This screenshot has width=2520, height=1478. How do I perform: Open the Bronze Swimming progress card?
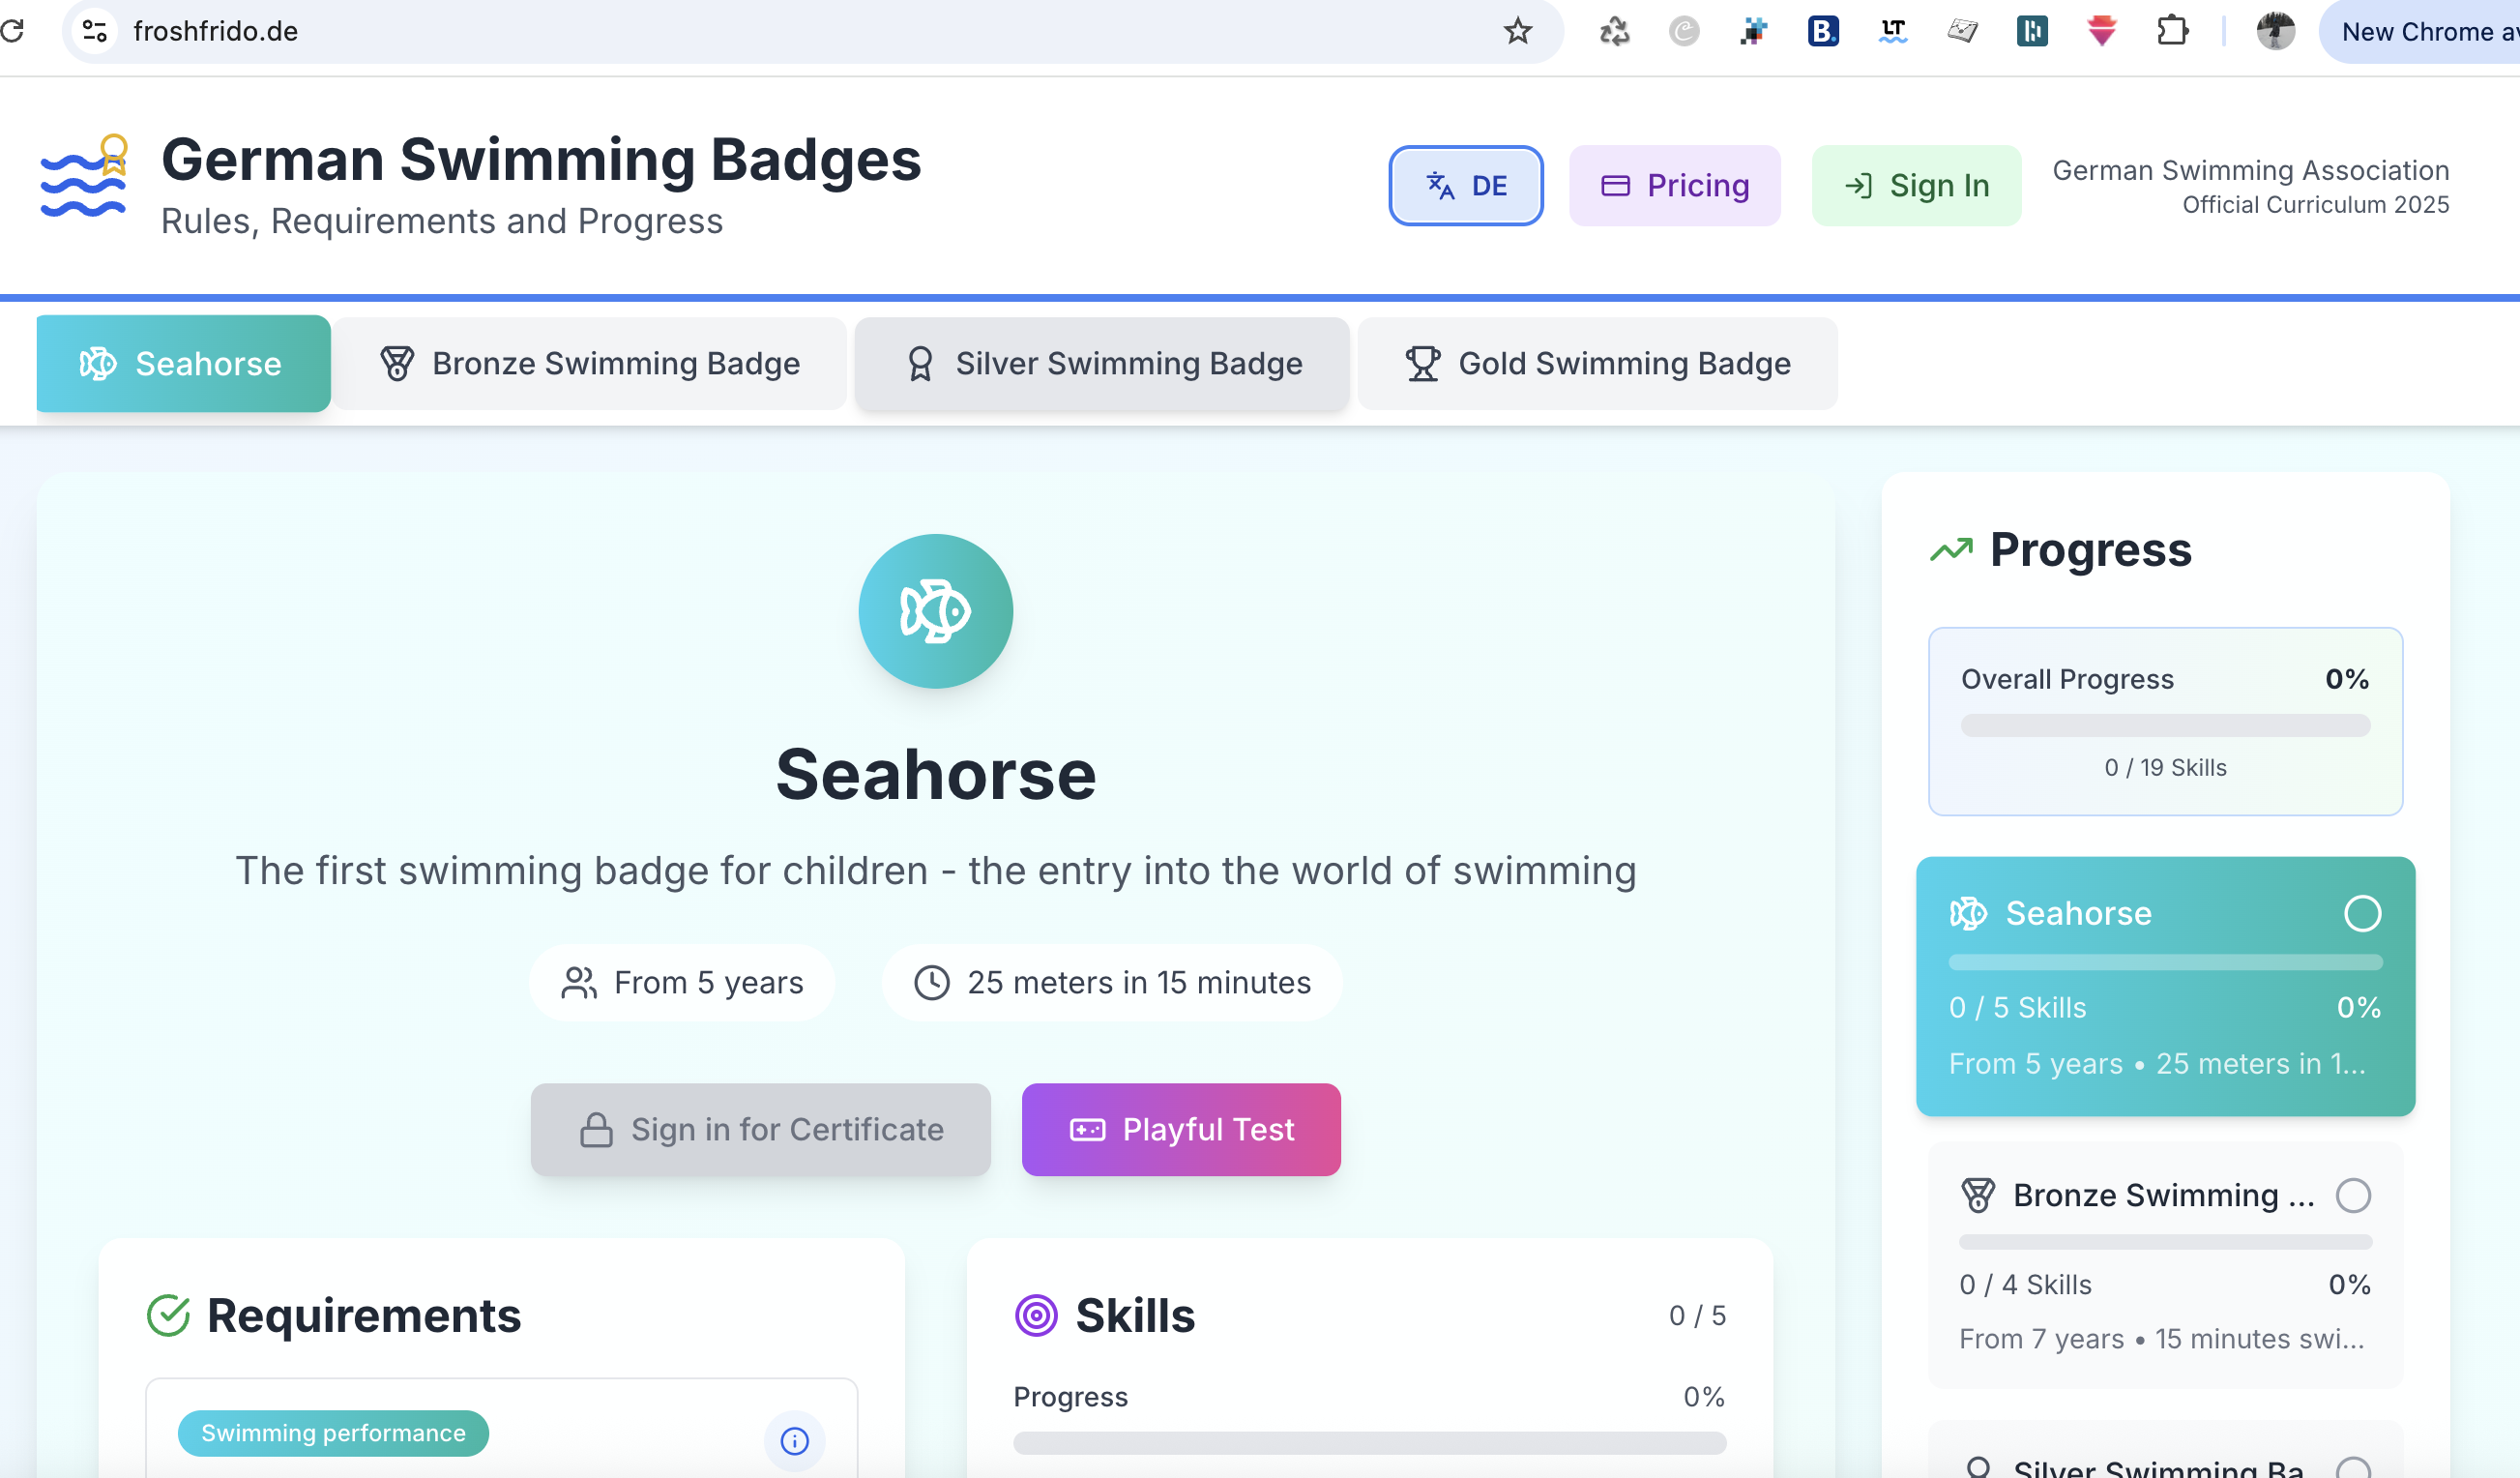[x=2165, y=1265]
